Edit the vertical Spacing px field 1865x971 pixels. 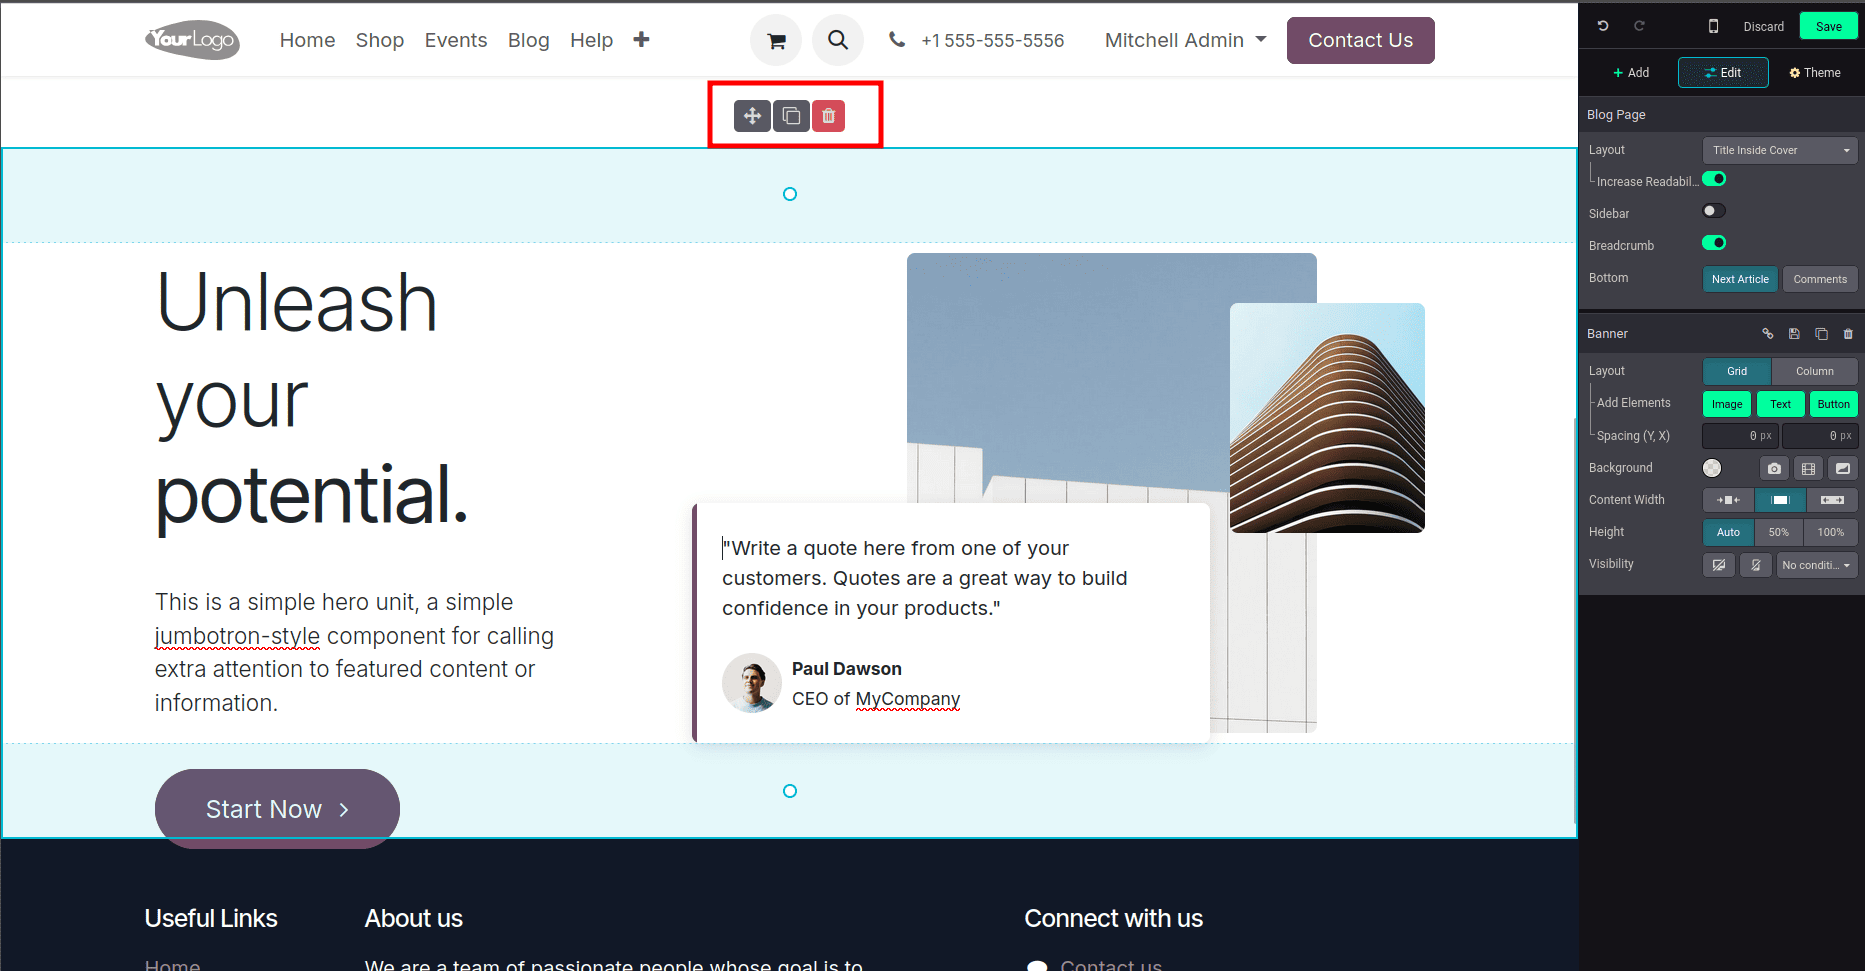(x=1740, y=435)
